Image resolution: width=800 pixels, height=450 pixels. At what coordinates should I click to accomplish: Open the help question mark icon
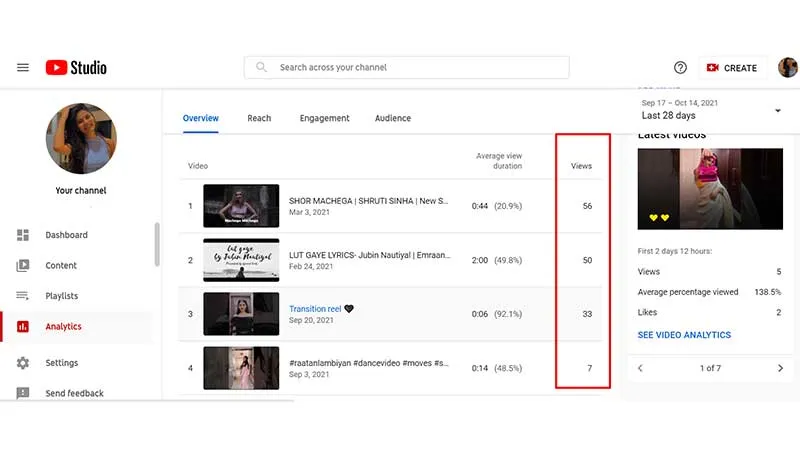tap(680, 67)
